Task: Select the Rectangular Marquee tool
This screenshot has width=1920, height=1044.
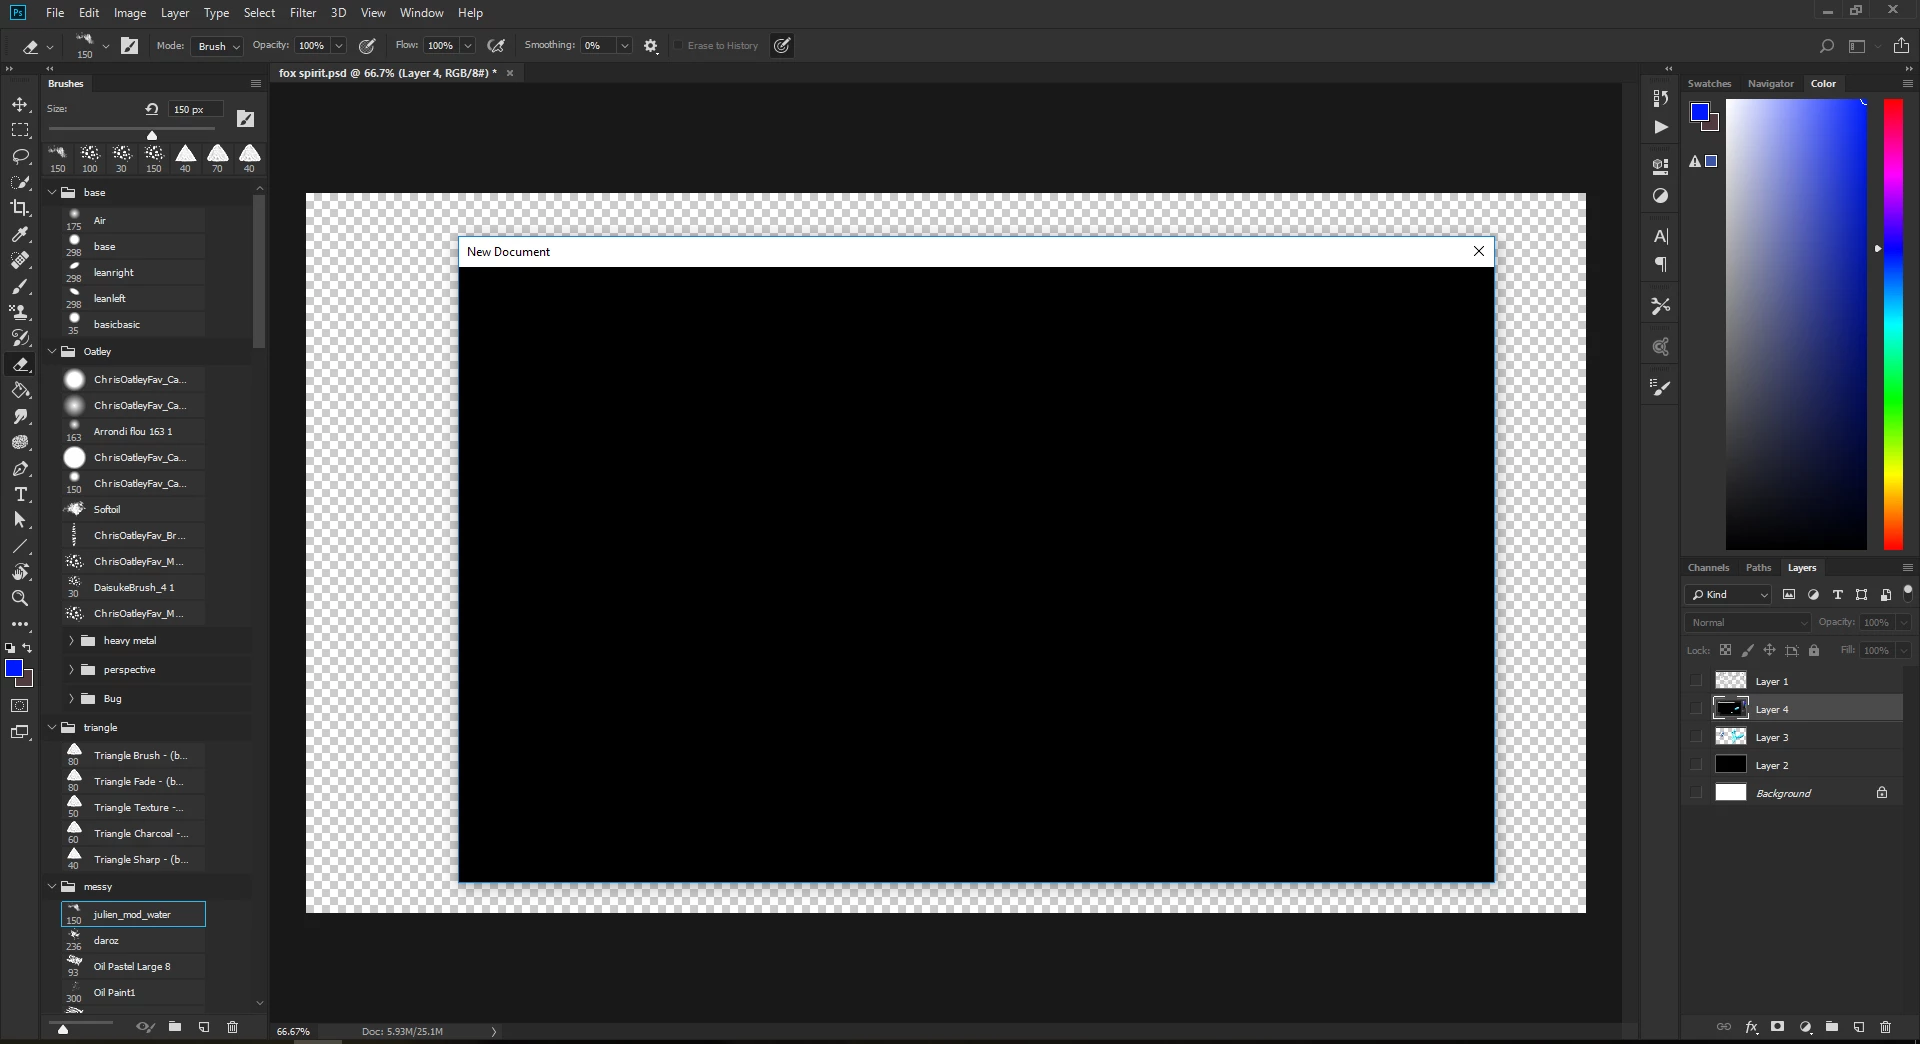Action: pos(20,131)
